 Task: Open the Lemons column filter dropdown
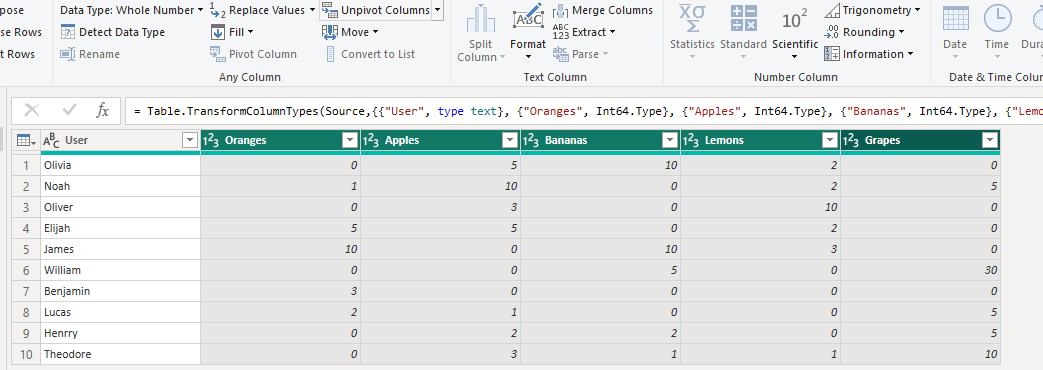coord(830,140)
